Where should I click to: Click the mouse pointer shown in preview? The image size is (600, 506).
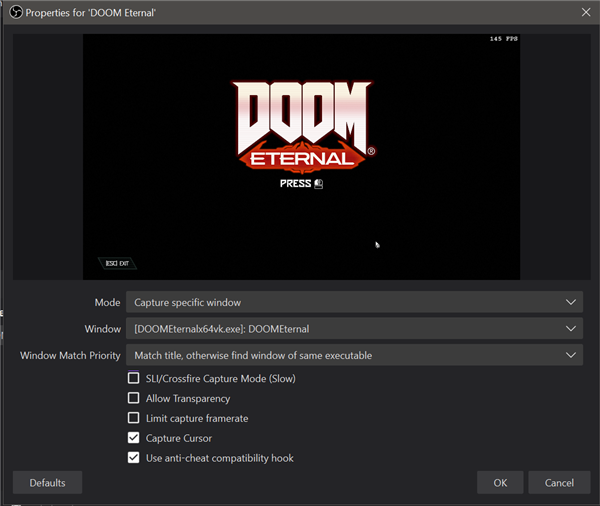(x=377, y=244)
